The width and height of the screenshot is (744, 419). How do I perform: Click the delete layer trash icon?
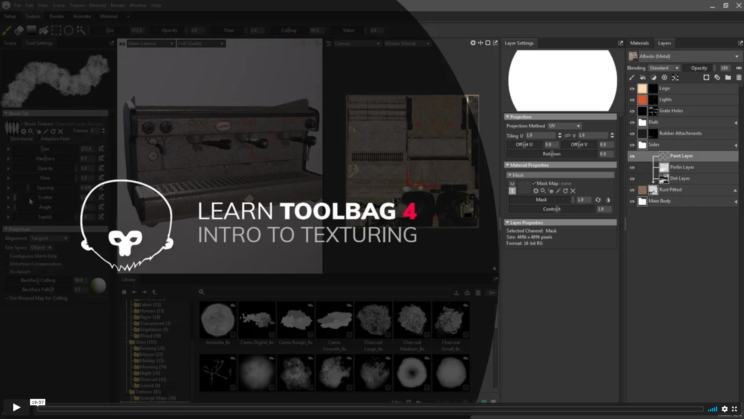pos(739,78)
